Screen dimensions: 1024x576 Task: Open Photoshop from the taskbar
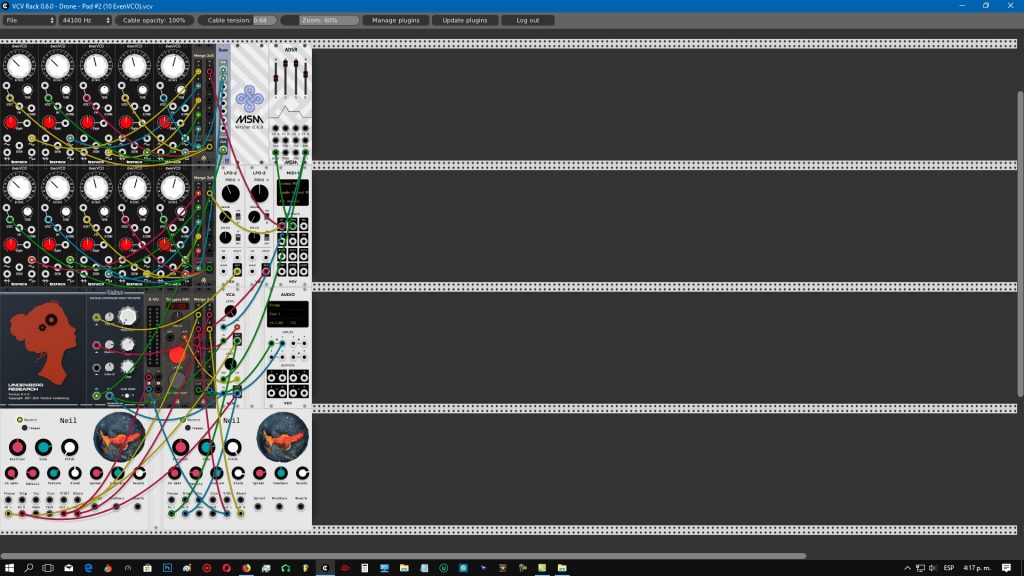167,568
